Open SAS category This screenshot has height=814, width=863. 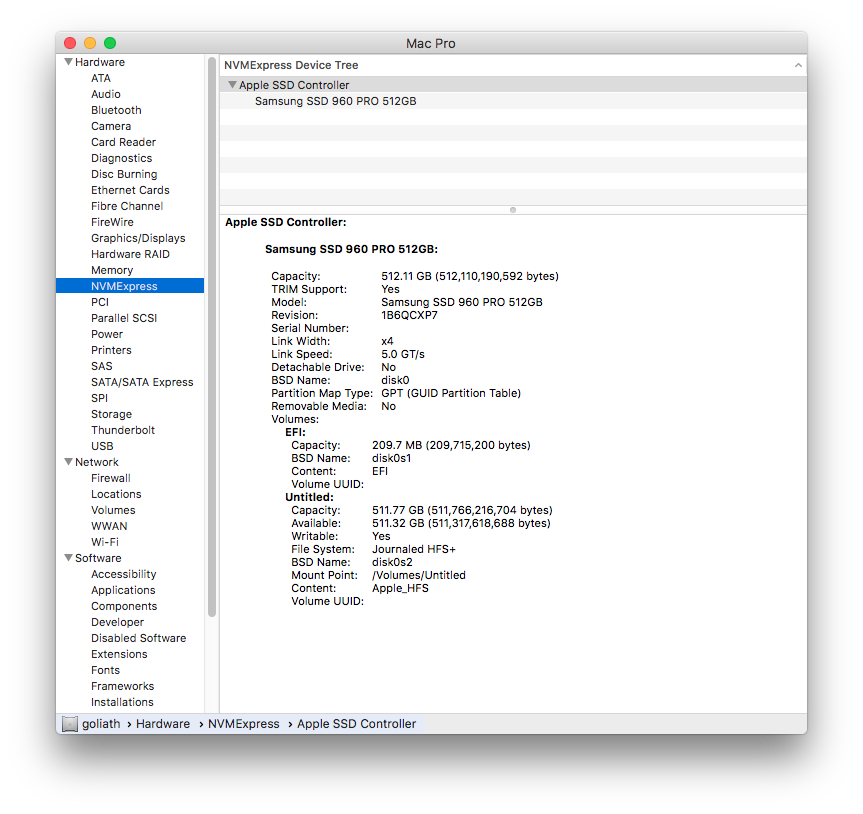101,365
